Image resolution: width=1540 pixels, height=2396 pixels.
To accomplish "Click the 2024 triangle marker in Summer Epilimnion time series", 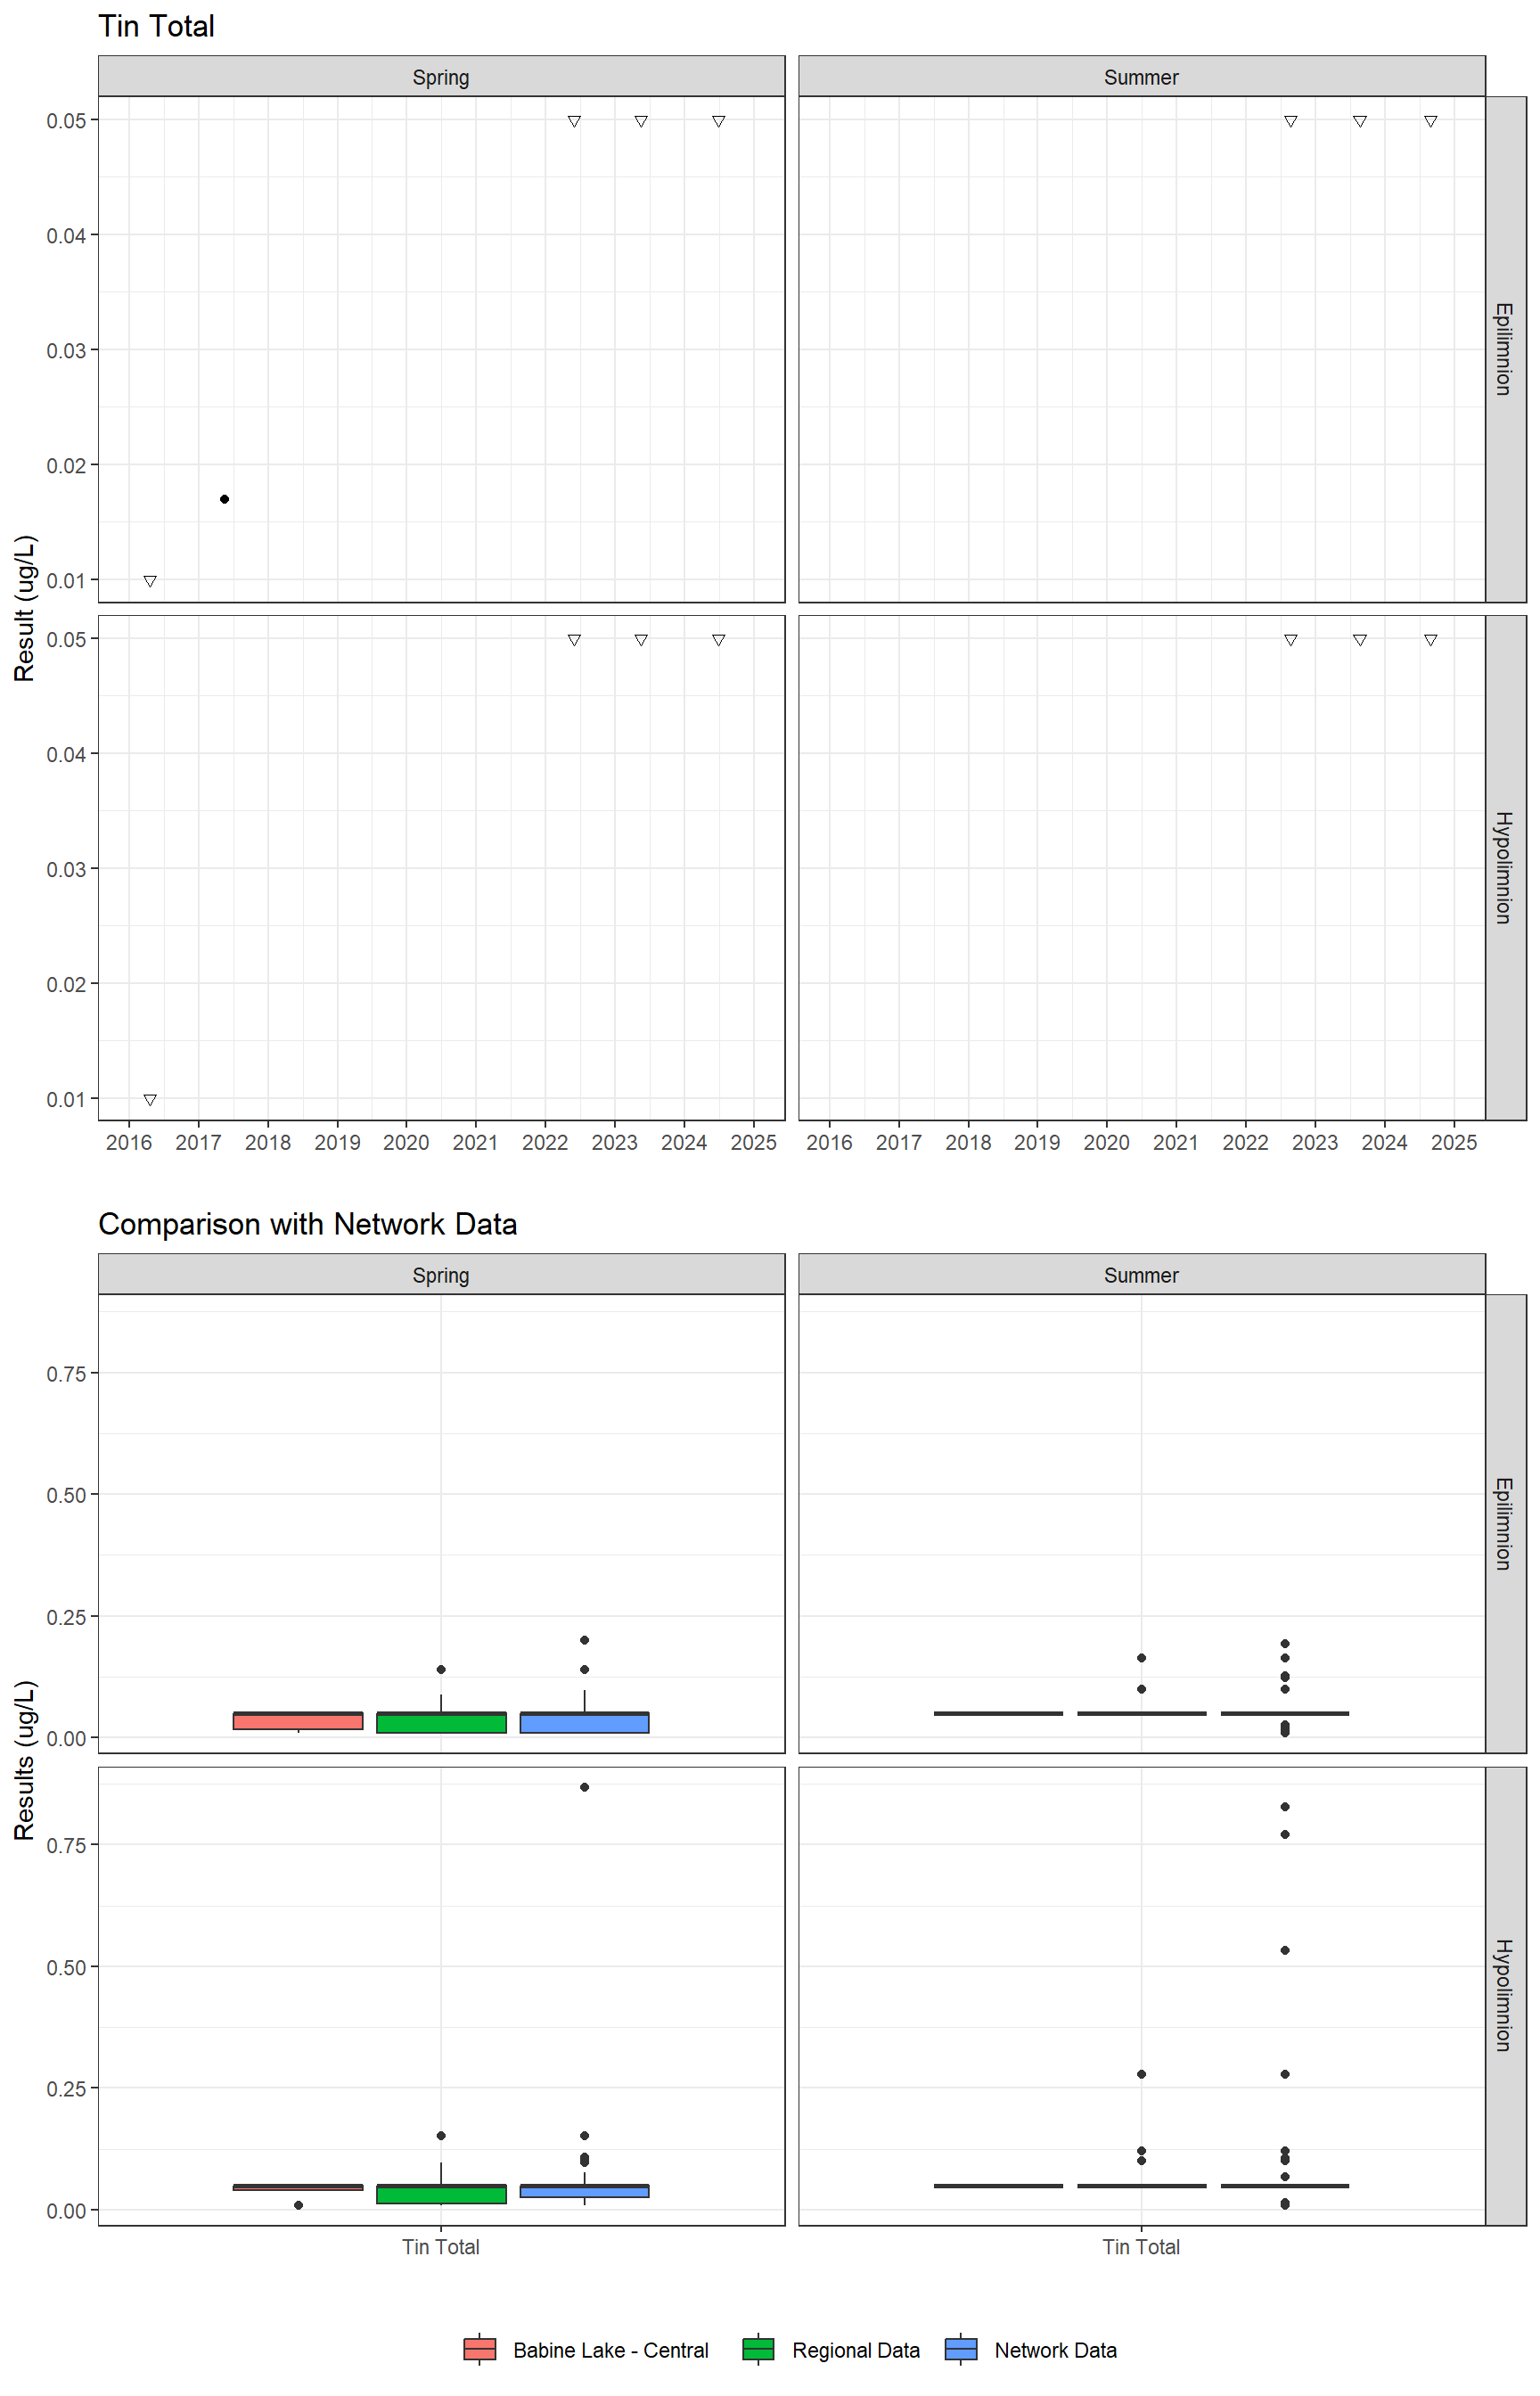I will click(1431, 121).
